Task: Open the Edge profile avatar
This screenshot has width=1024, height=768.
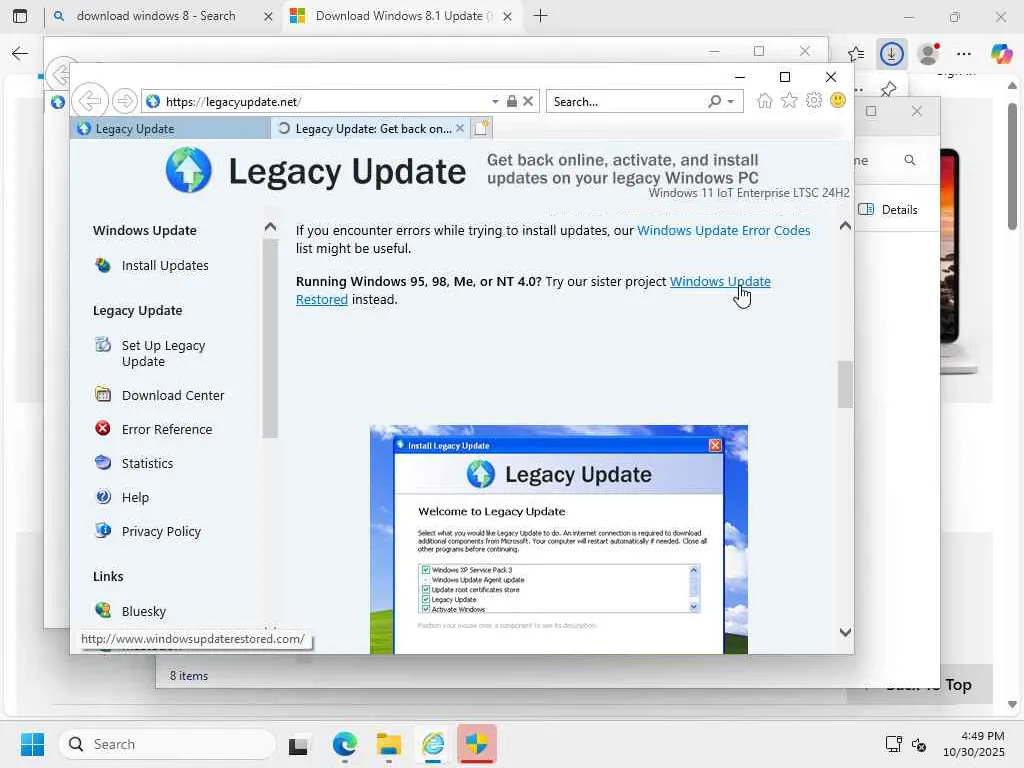Action: (x=928, y=54)
